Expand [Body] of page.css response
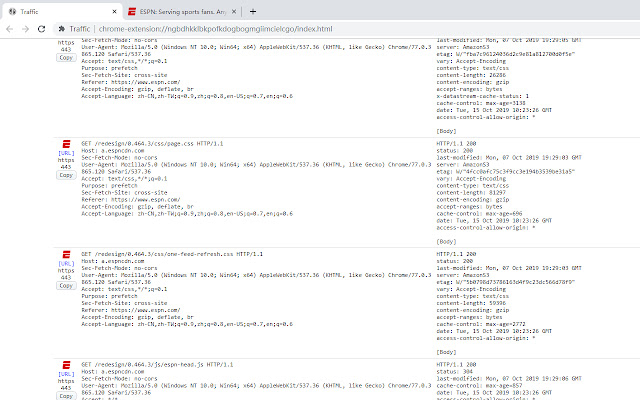 tap(449, 241)
